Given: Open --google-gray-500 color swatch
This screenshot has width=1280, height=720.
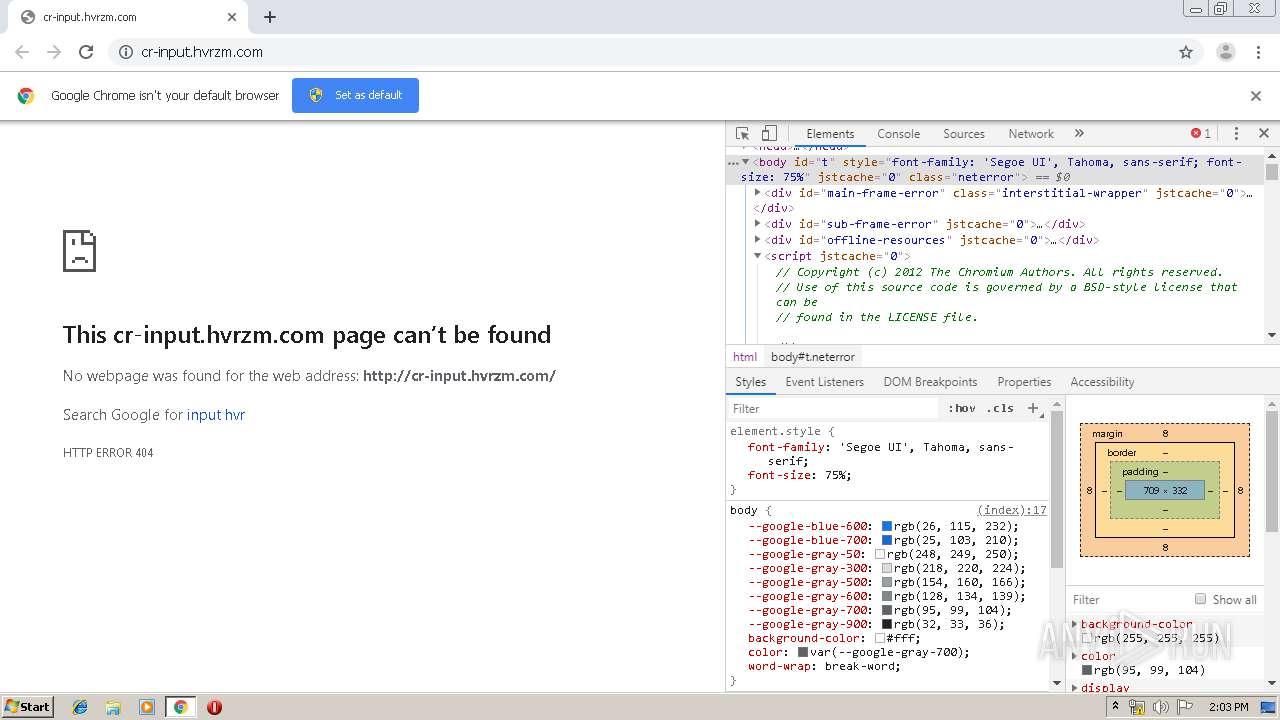Looking at the screenshot, I should point(886,582).
